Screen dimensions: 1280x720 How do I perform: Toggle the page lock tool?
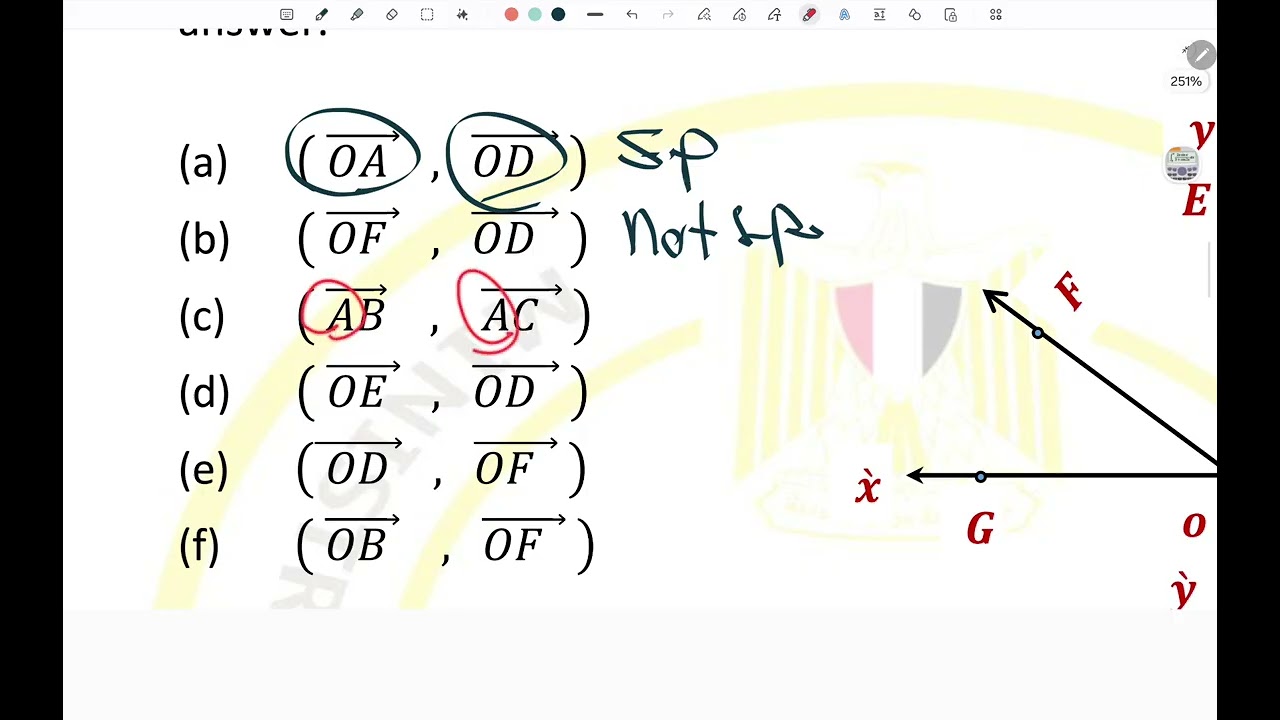pyautogui.click(x=950, y=15)
